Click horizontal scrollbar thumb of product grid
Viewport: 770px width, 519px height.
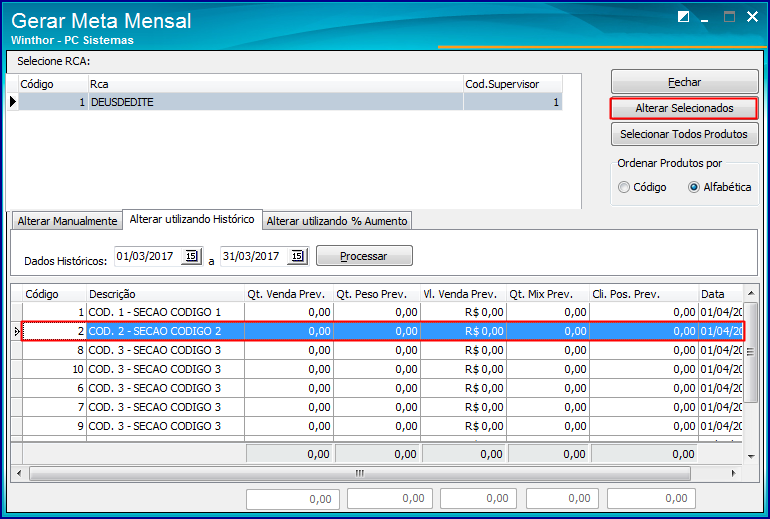click(x=360, y=473)
